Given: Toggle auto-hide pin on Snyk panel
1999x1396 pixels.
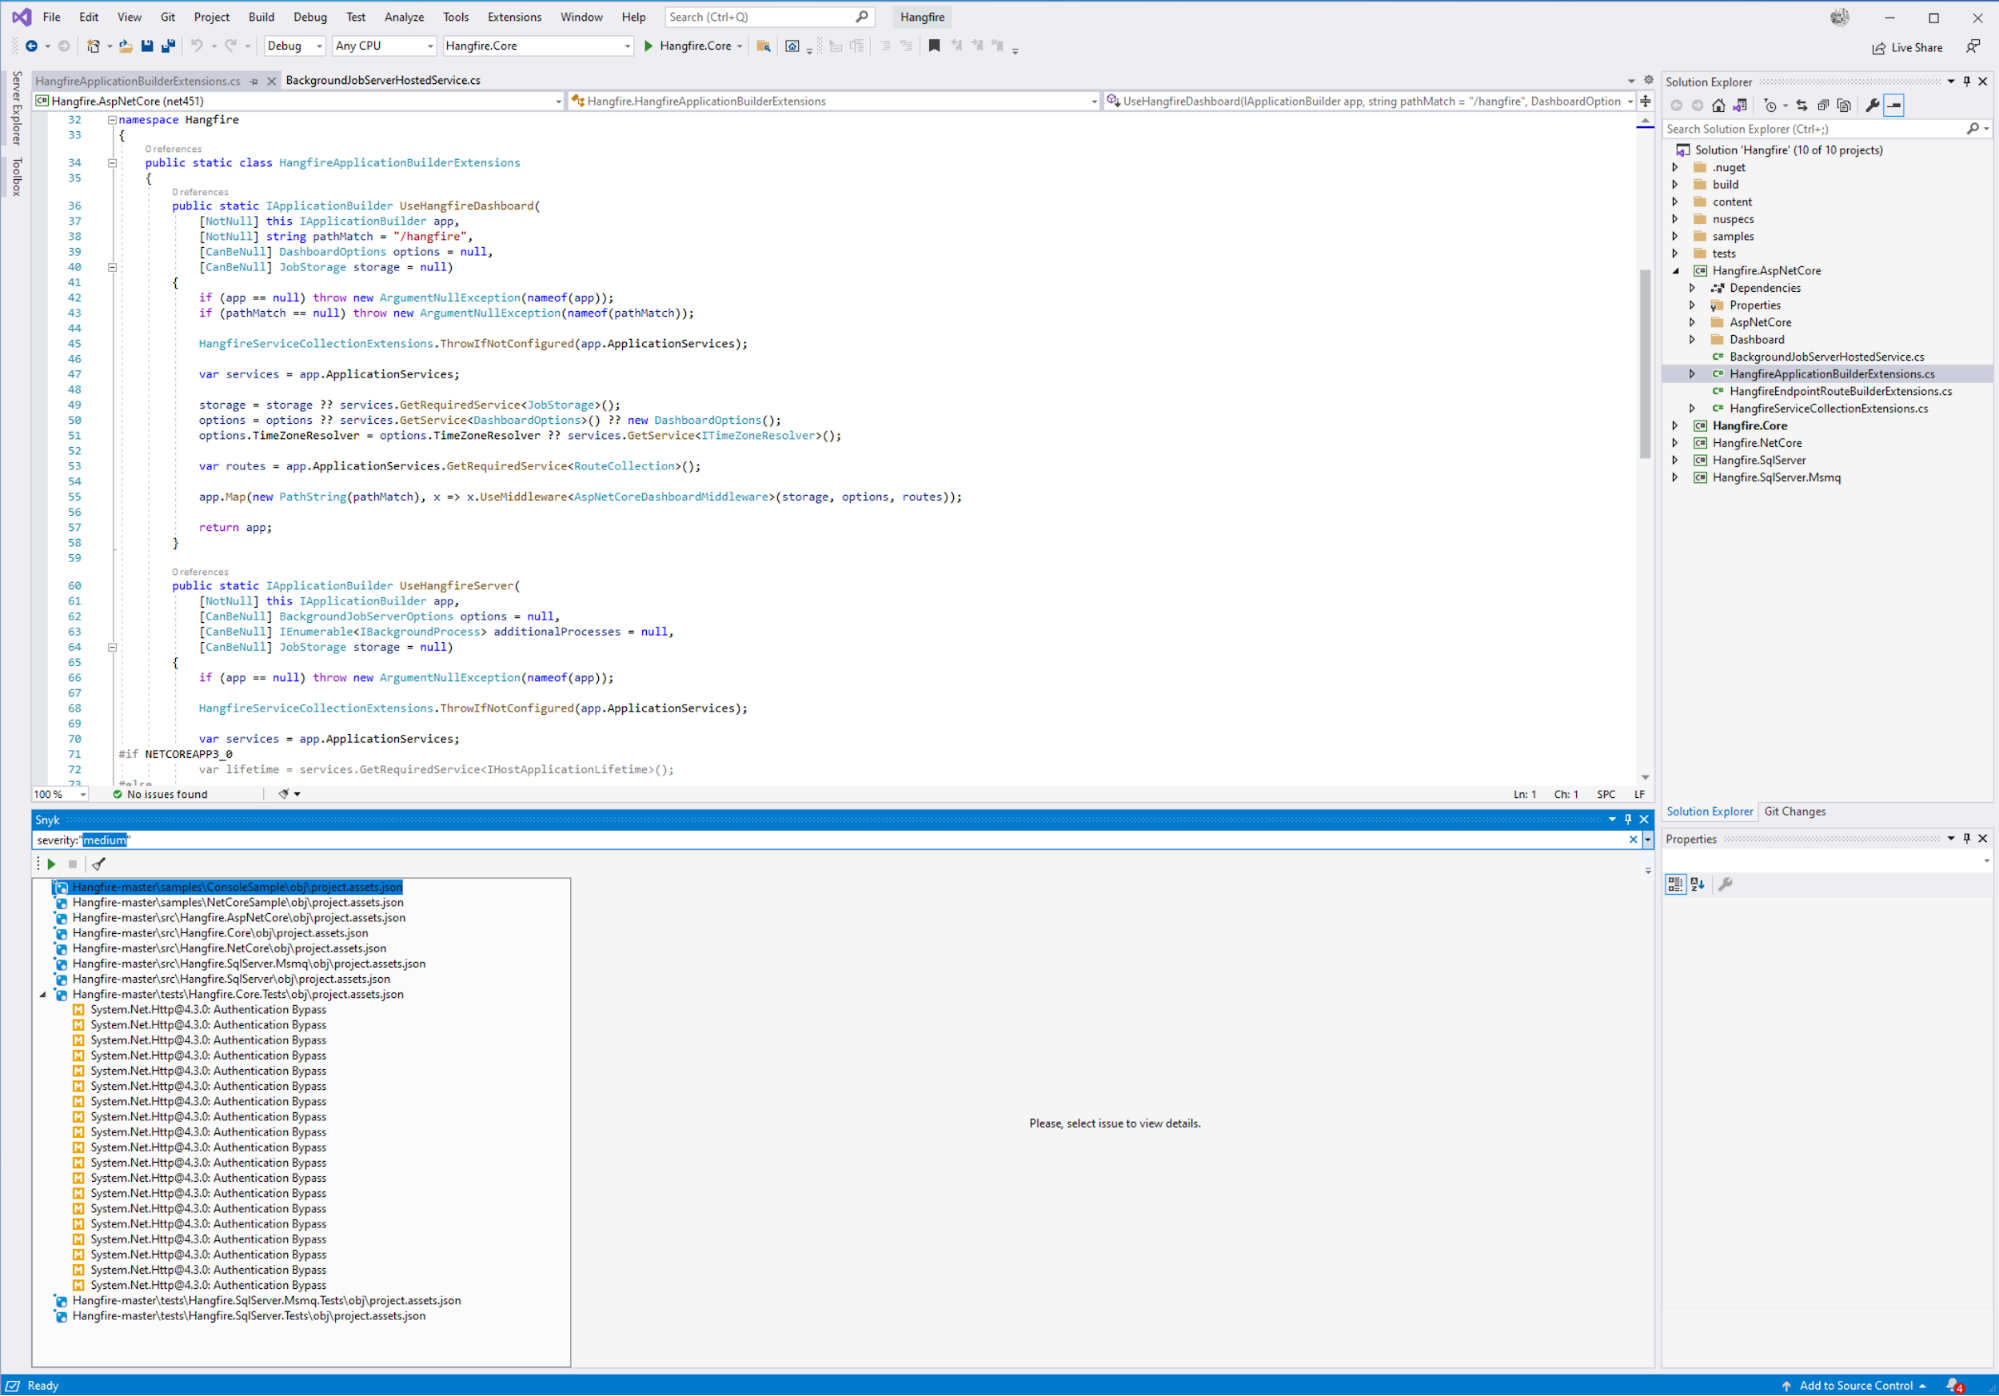Looking at the screenshot, I should pyautogui.click(x=1628, y=819).
